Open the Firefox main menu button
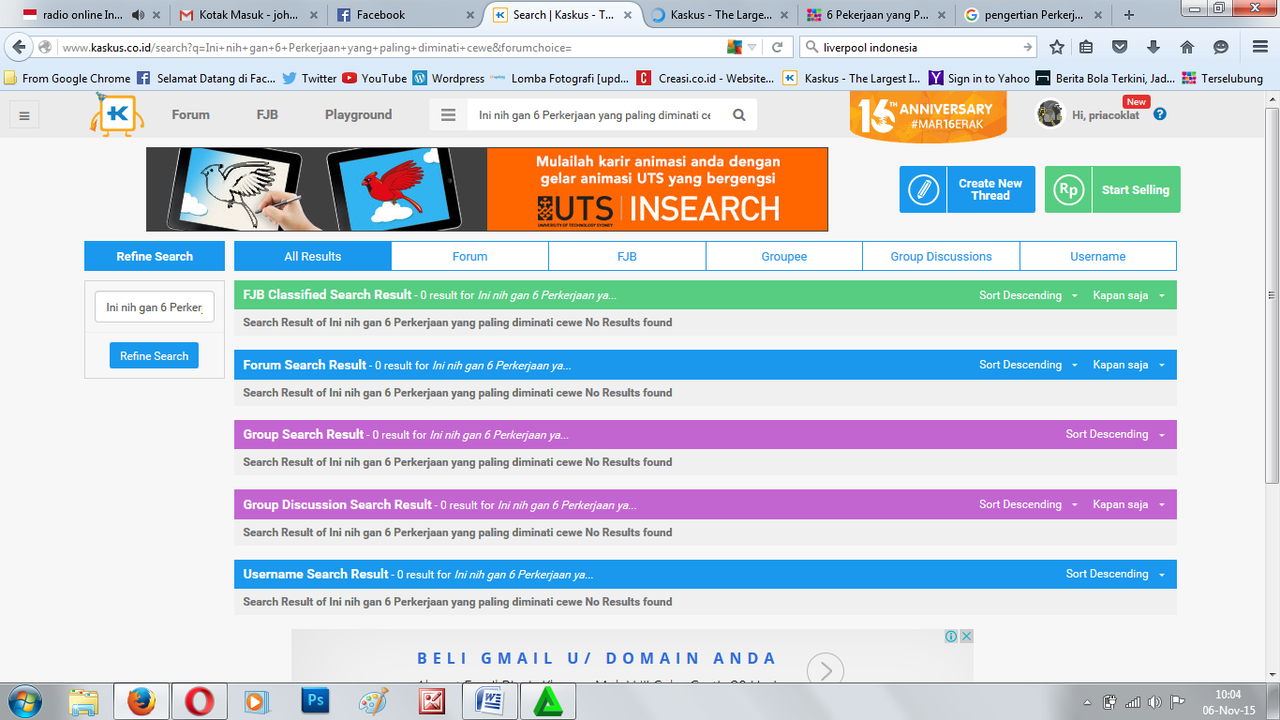This screenshot has width=1280, height=720. click(x=1259, y=47)
